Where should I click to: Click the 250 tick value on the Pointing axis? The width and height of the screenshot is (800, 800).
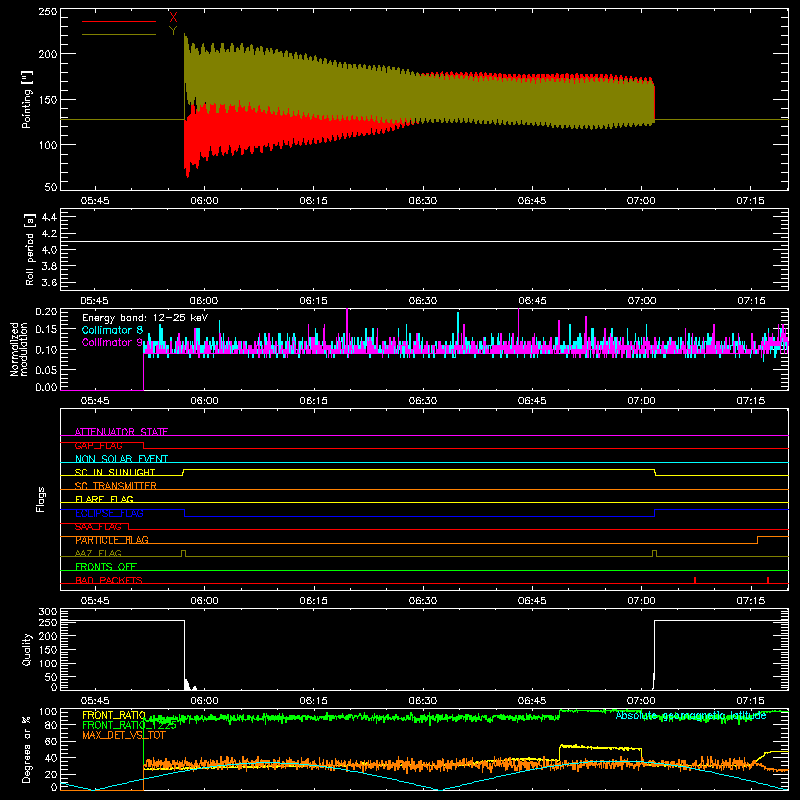(x=48, y=12)
